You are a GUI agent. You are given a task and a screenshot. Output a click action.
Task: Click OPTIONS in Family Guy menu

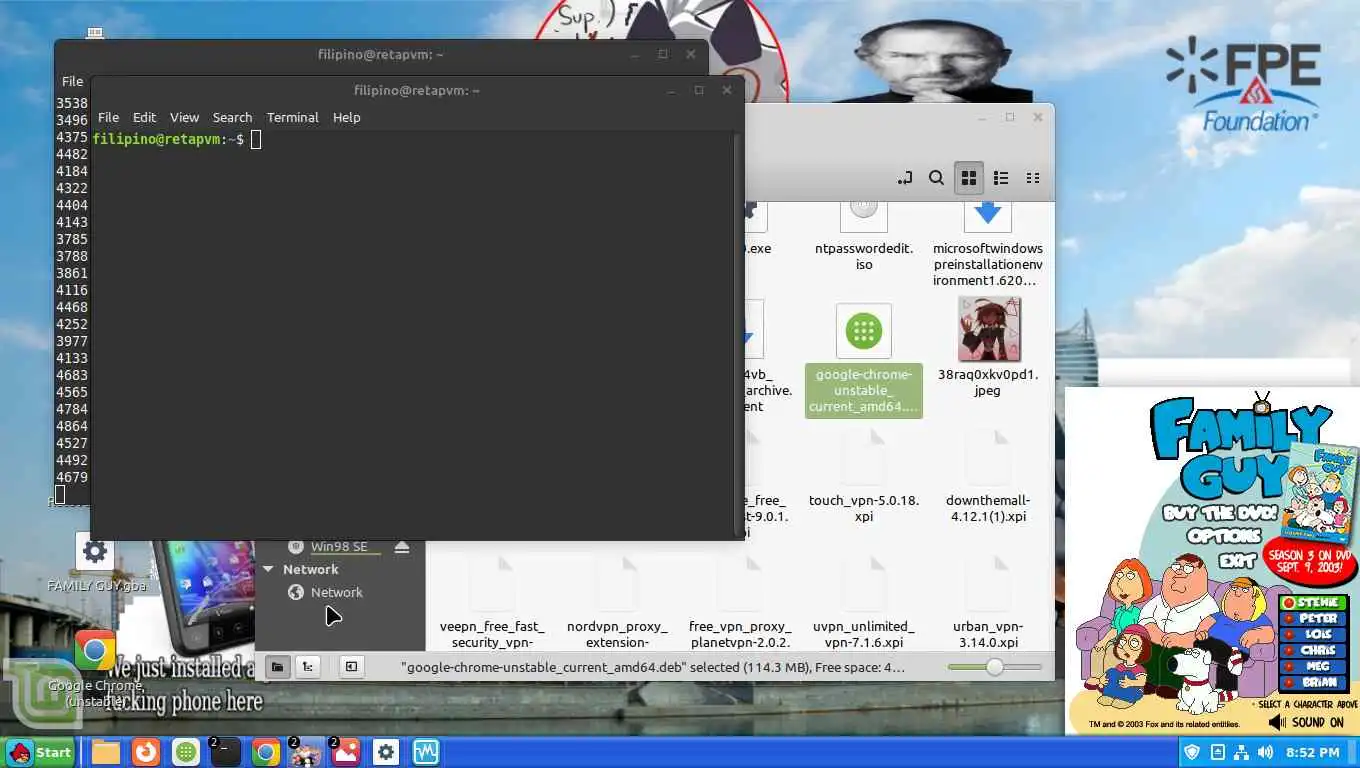click(x=1224, y=537)
